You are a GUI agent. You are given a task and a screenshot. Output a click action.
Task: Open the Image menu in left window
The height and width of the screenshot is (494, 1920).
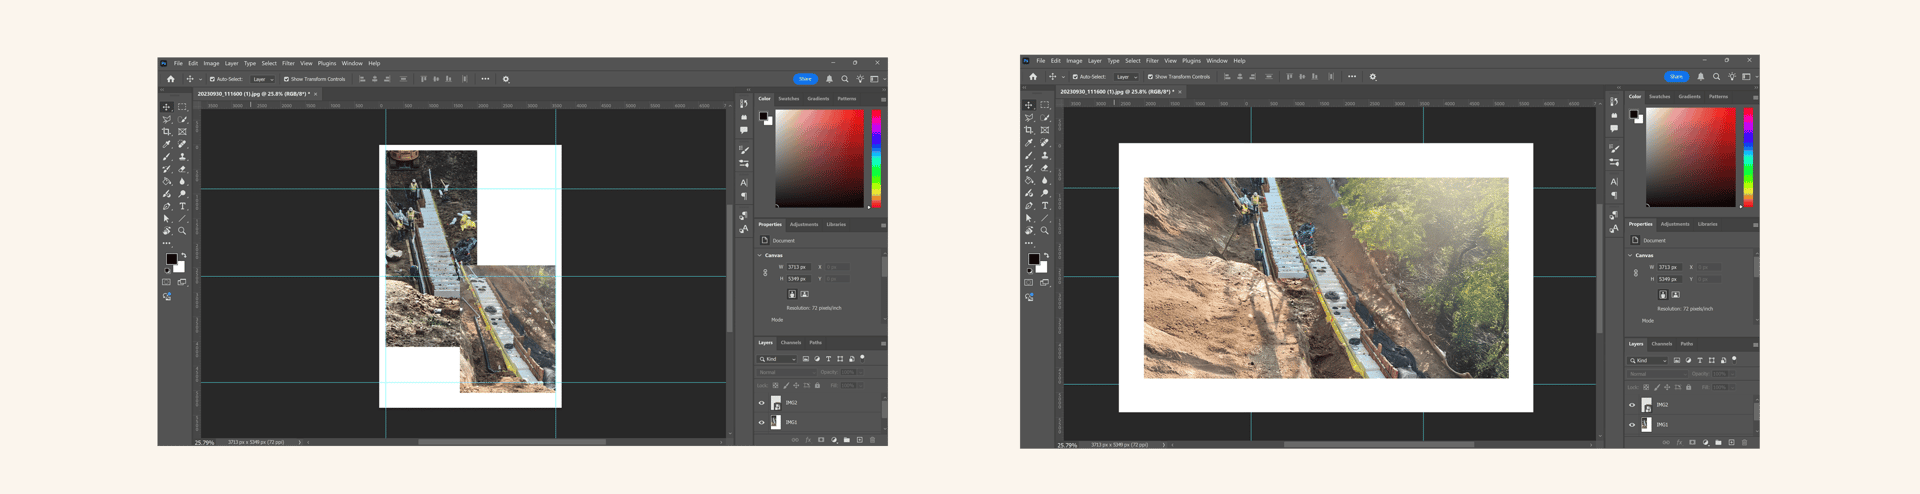coord(211,63)
